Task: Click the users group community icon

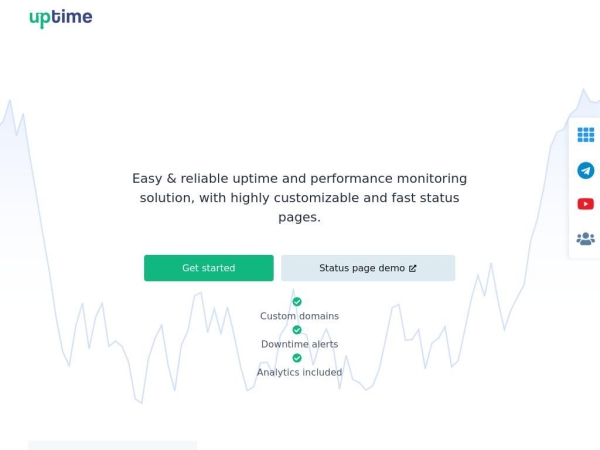Action: pos(585,239)
